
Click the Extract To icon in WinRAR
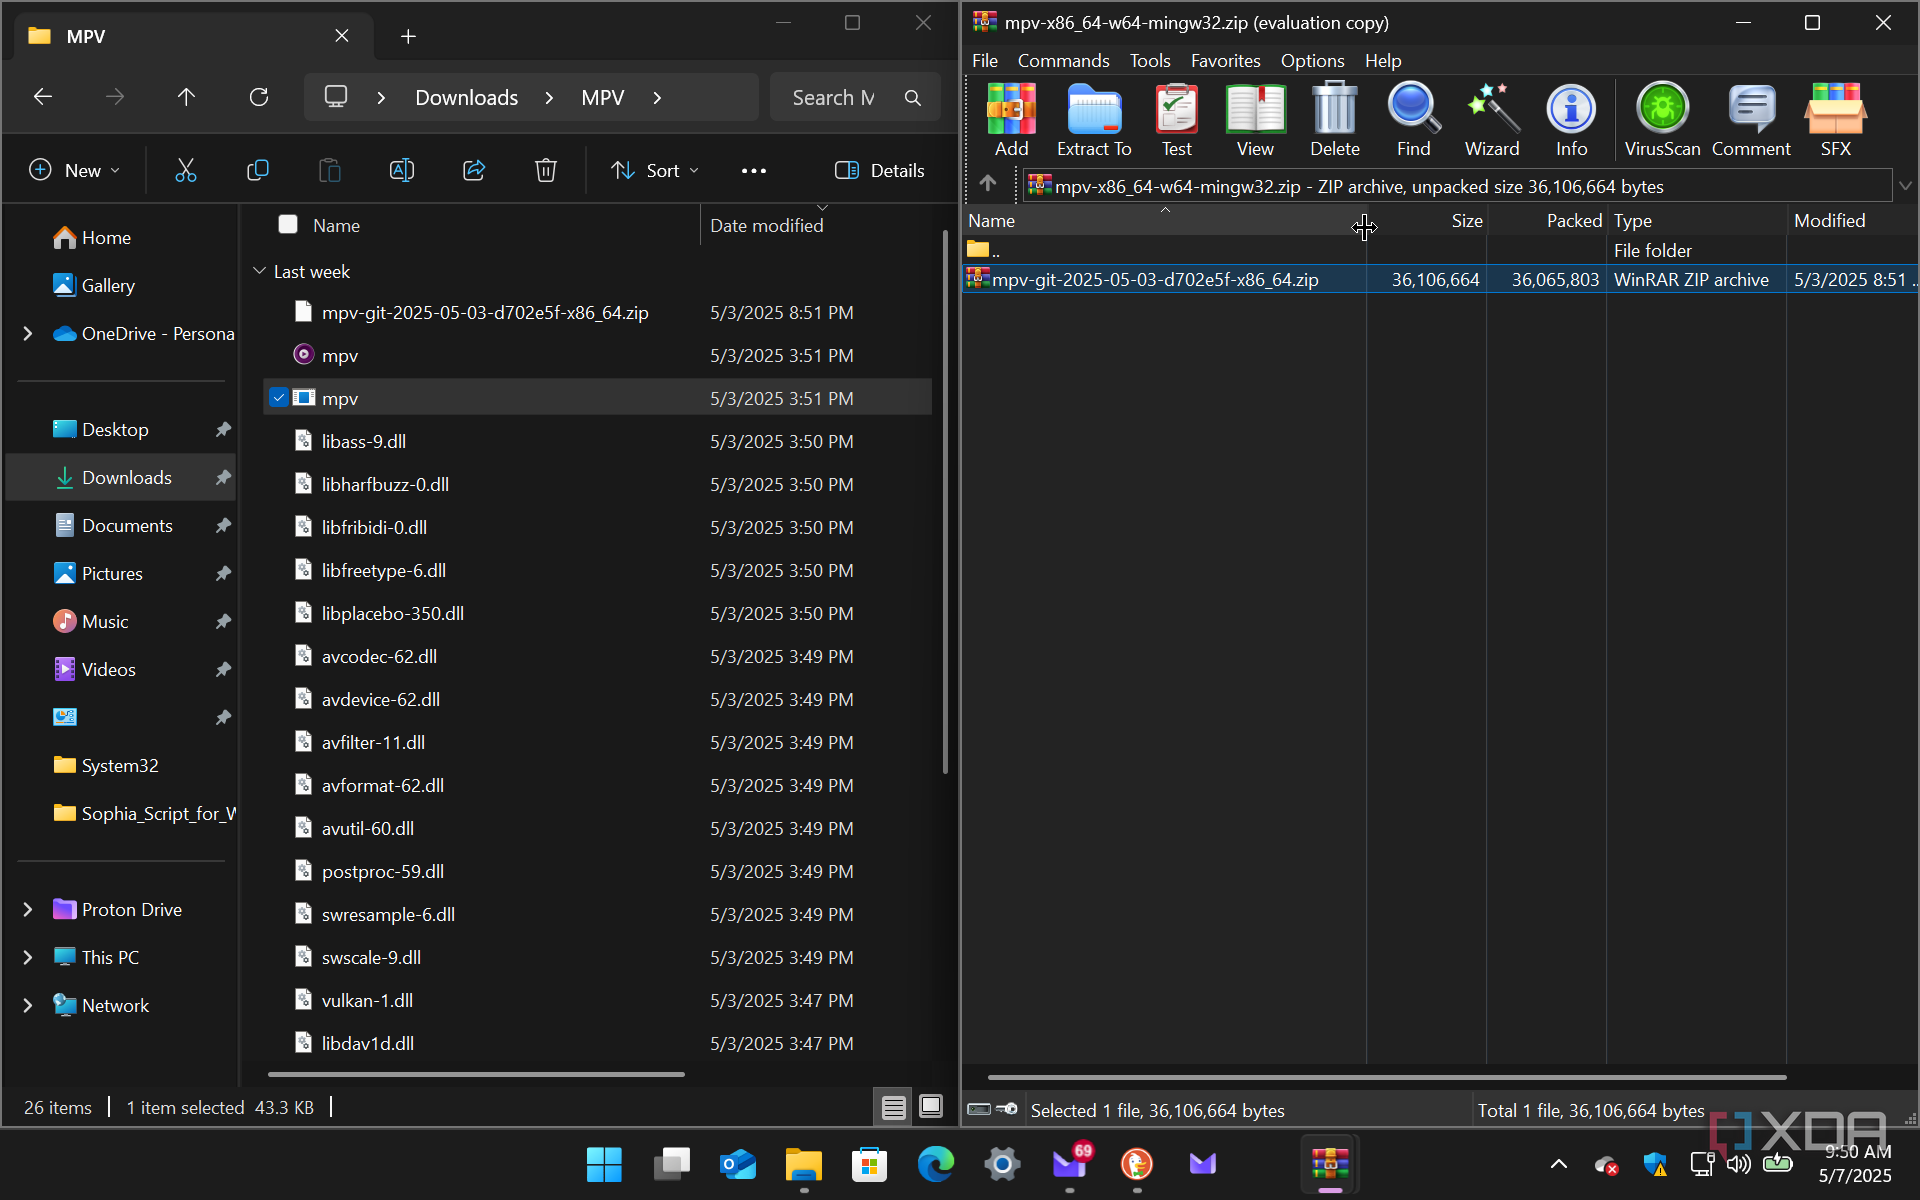(x=1094, y=119)
